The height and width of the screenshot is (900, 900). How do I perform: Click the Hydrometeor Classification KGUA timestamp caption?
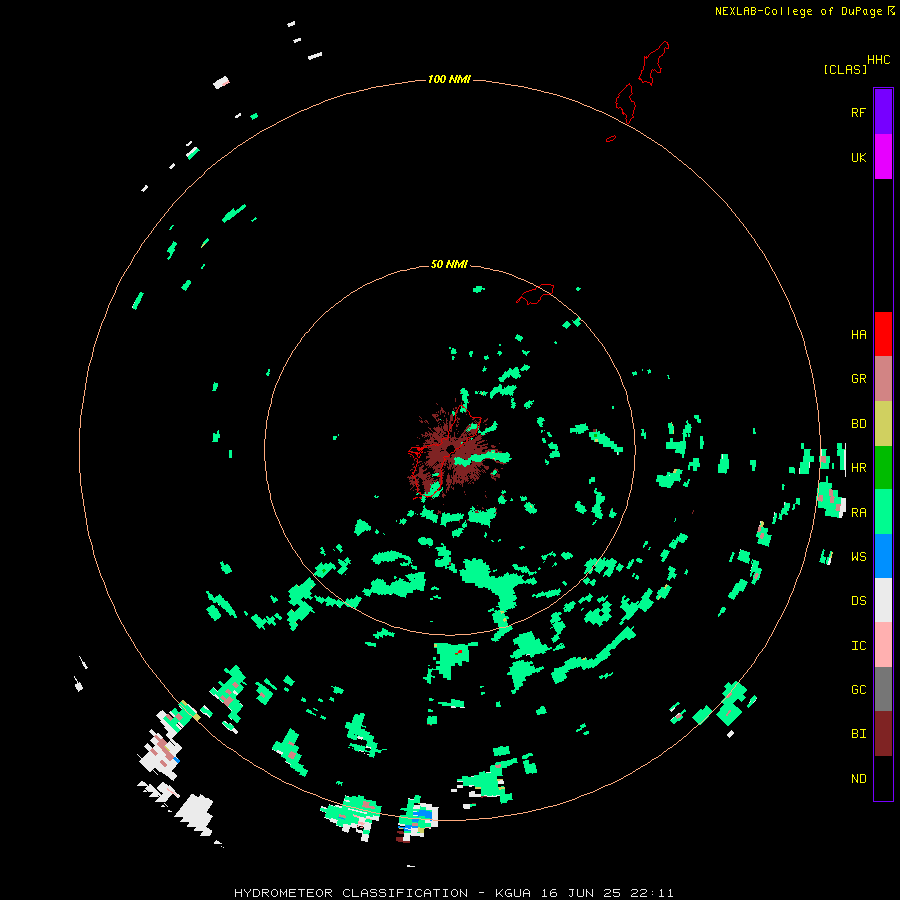pyautogui.click(x=453, y=893)
